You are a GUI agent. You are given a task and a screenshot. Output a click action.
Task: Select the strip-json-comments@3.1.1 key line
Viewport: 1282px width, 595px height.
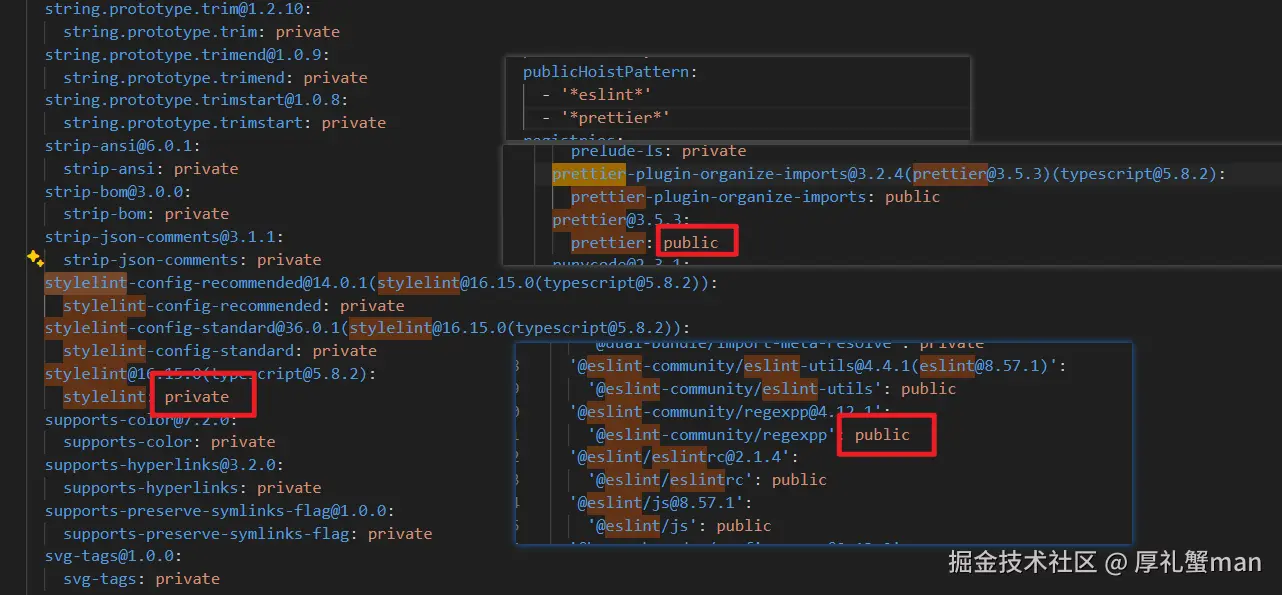click(164, 237)
